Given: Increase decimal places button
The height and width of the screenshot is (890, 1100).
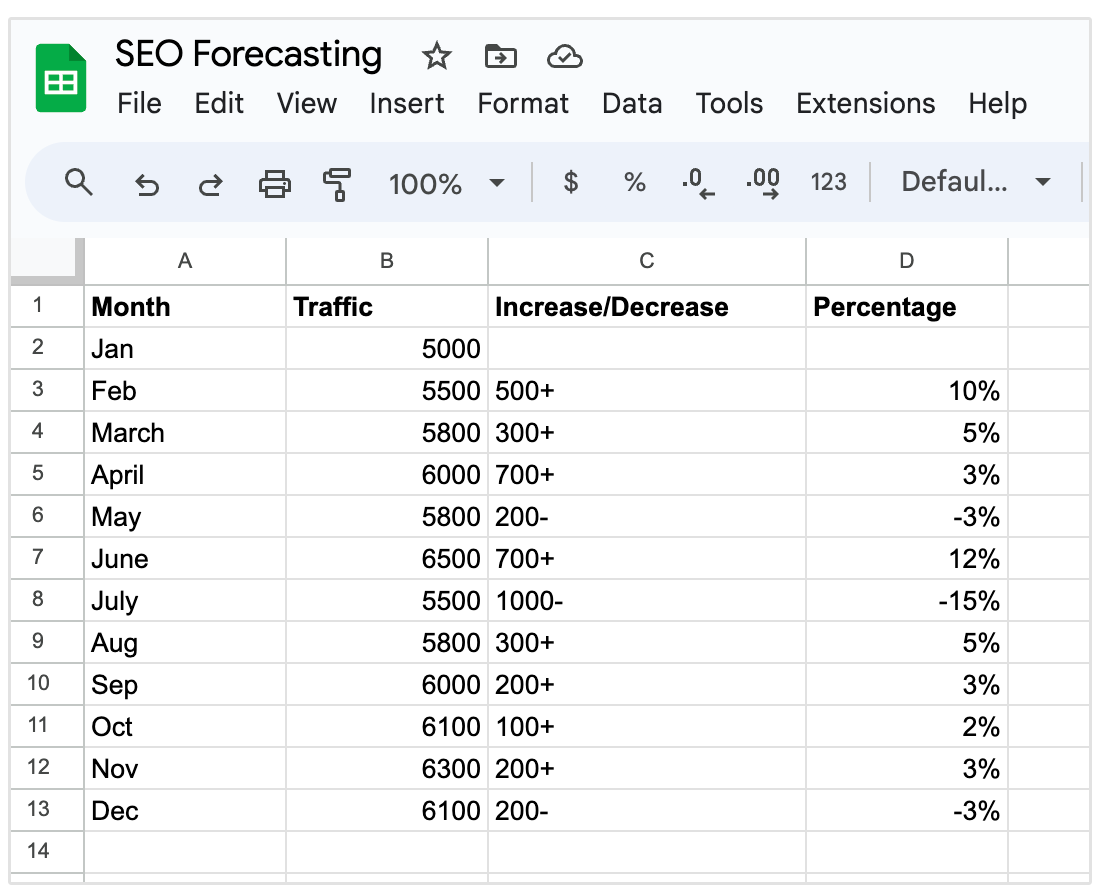Looking at the screenshot, I should tap(763, 183).
